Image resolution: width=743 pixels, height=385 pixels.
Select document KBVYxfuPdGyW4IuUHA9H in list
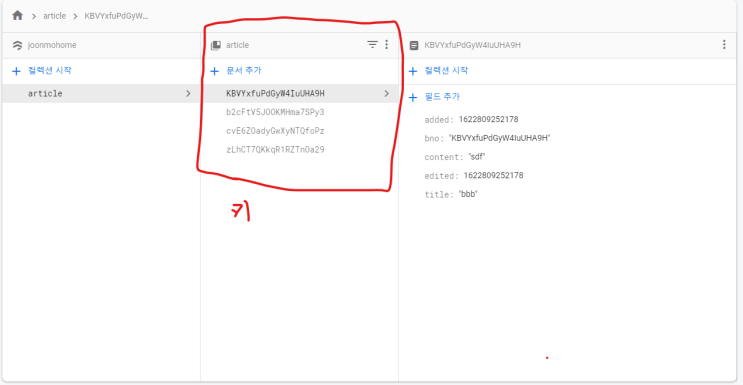pos(299,93)
